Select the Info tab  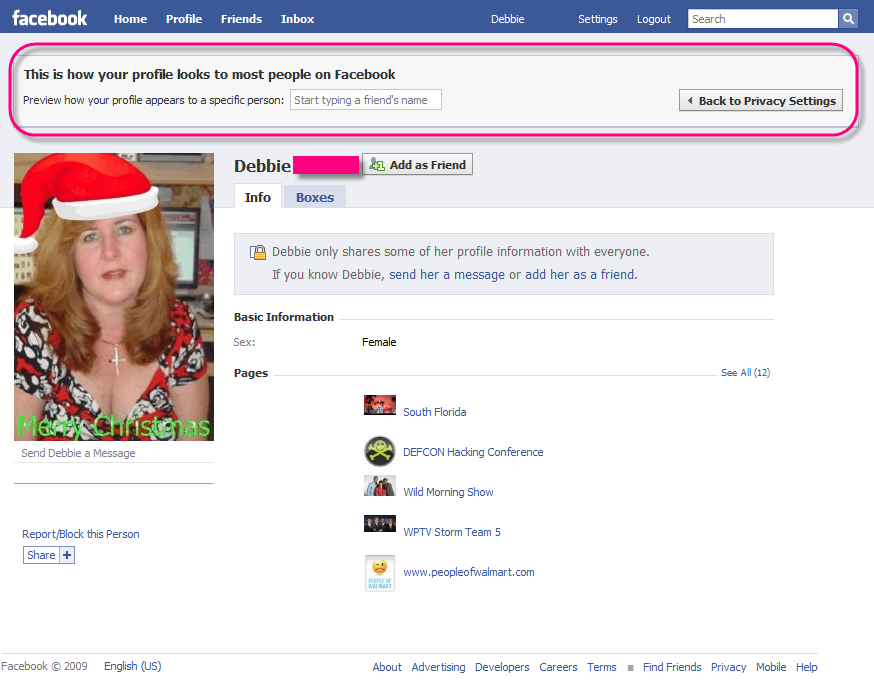tap(257, 197)
